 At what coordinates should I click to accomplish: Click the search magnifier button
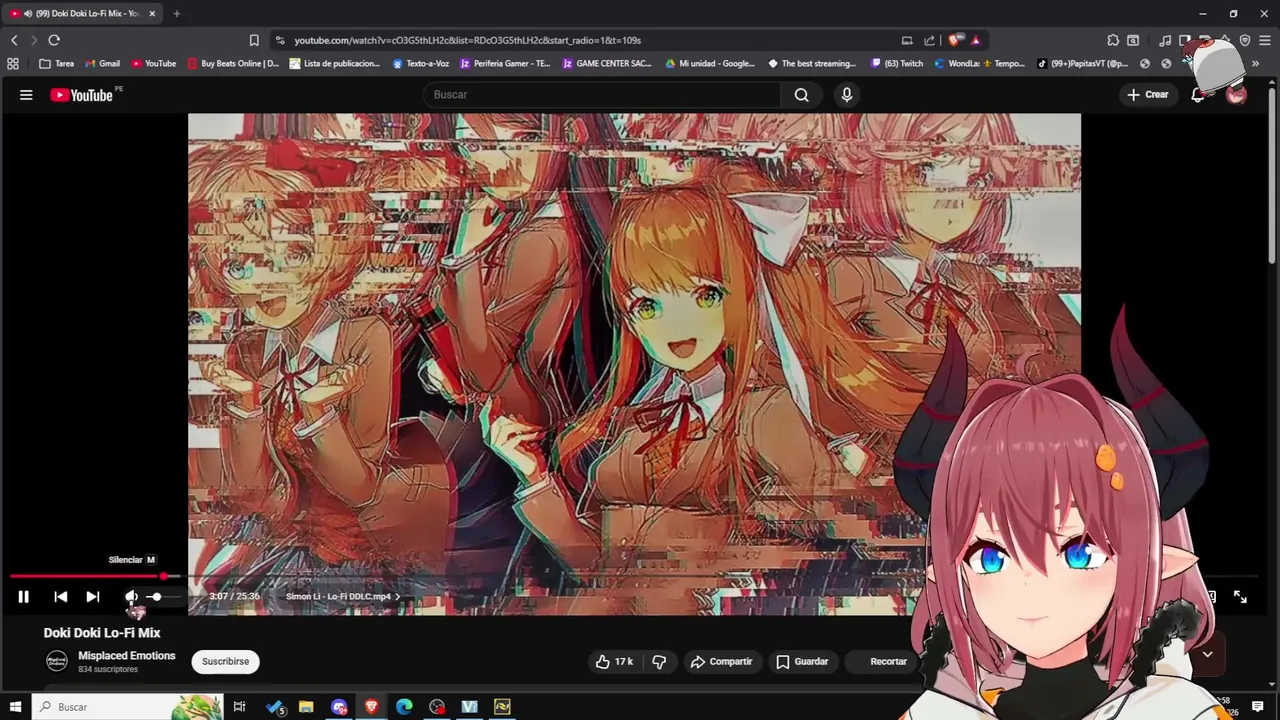(x=801, y=95)
